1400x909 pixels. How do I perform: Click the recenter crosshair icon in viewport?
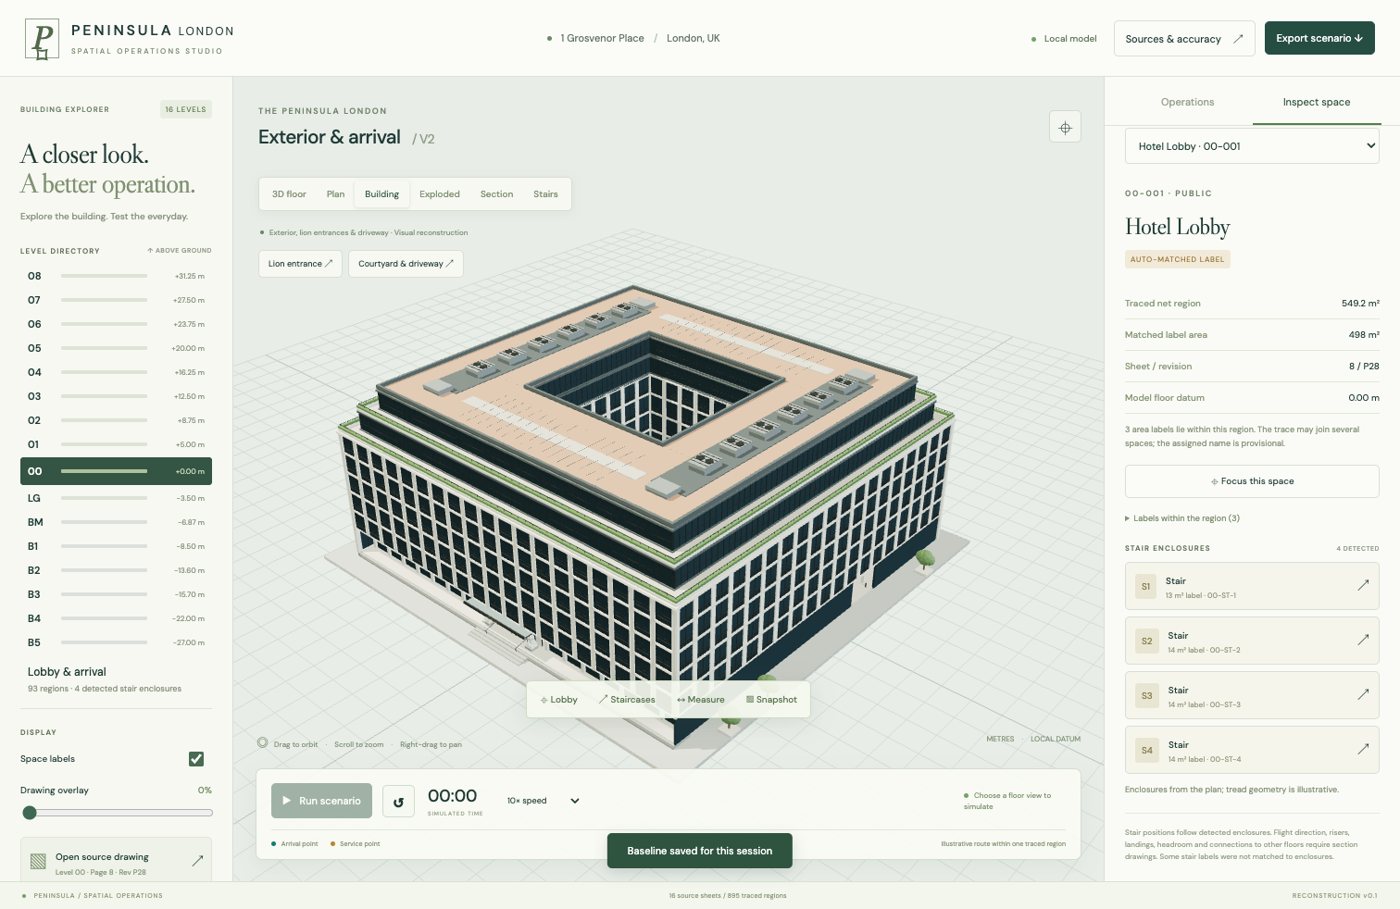1065,127
